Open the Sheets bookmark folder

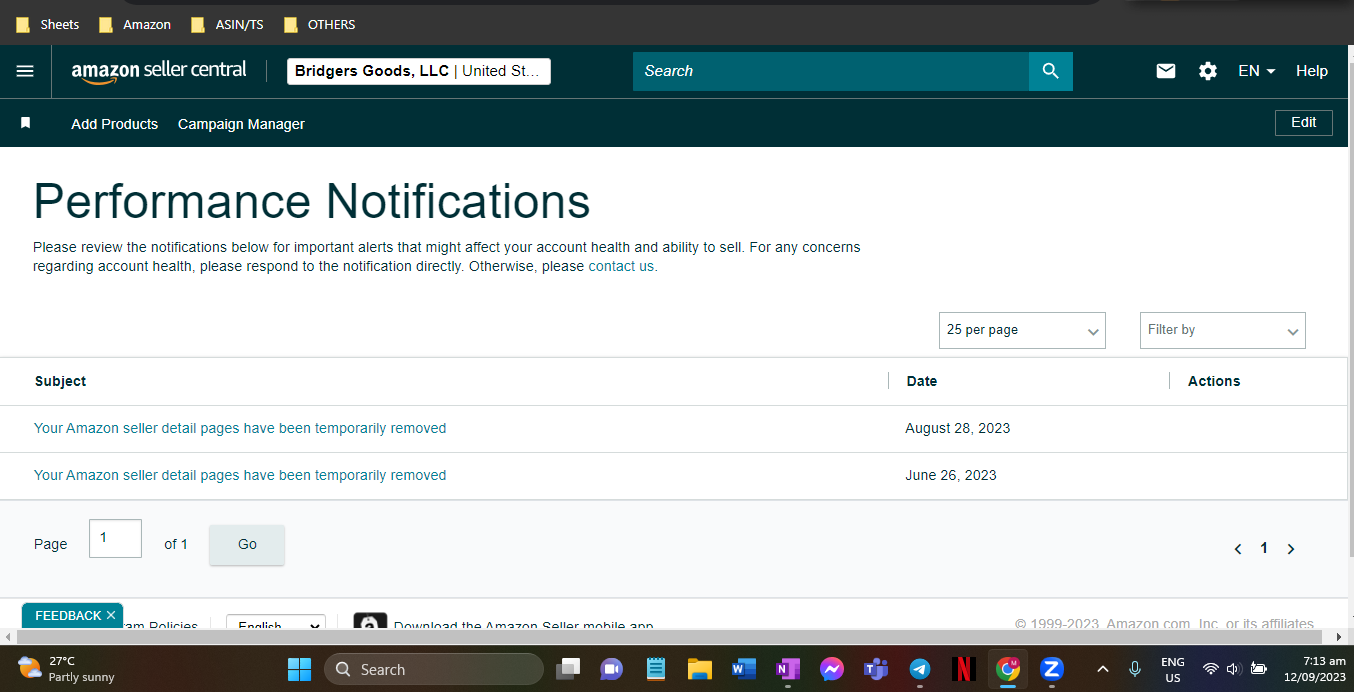point(48,24)
